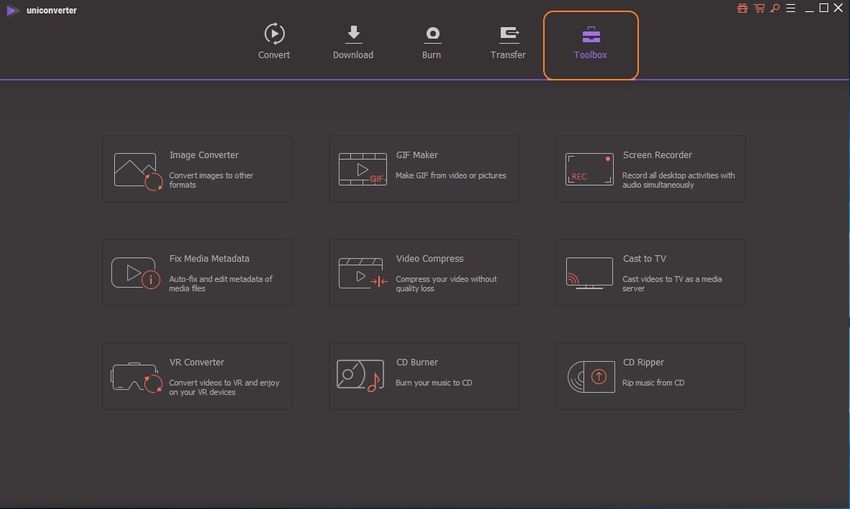Screen dimensions: 850x509
Task: Launch Screen Recorder via REC icon
Action: pos(589,170)
